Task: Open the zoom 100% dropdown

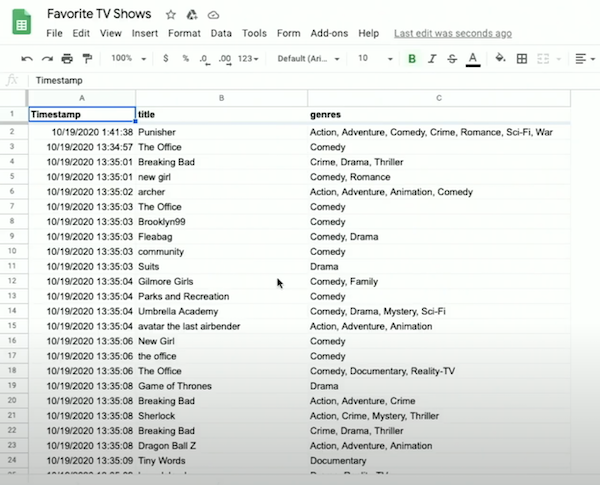Action: [128, 58]
